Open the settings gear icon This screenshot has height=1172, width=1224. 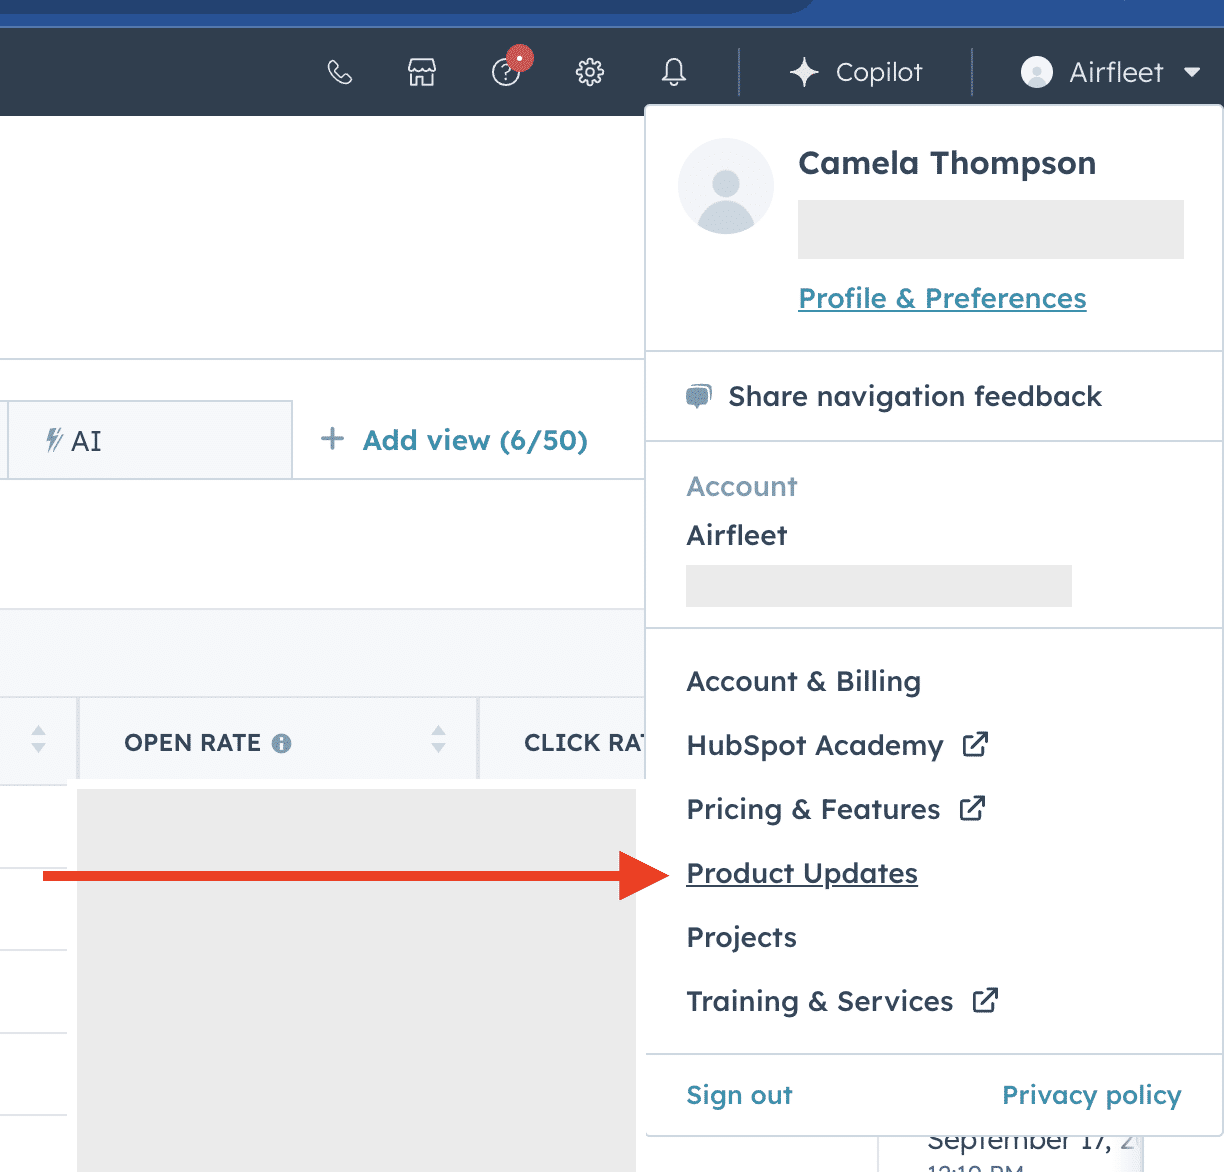click(590, 72)
